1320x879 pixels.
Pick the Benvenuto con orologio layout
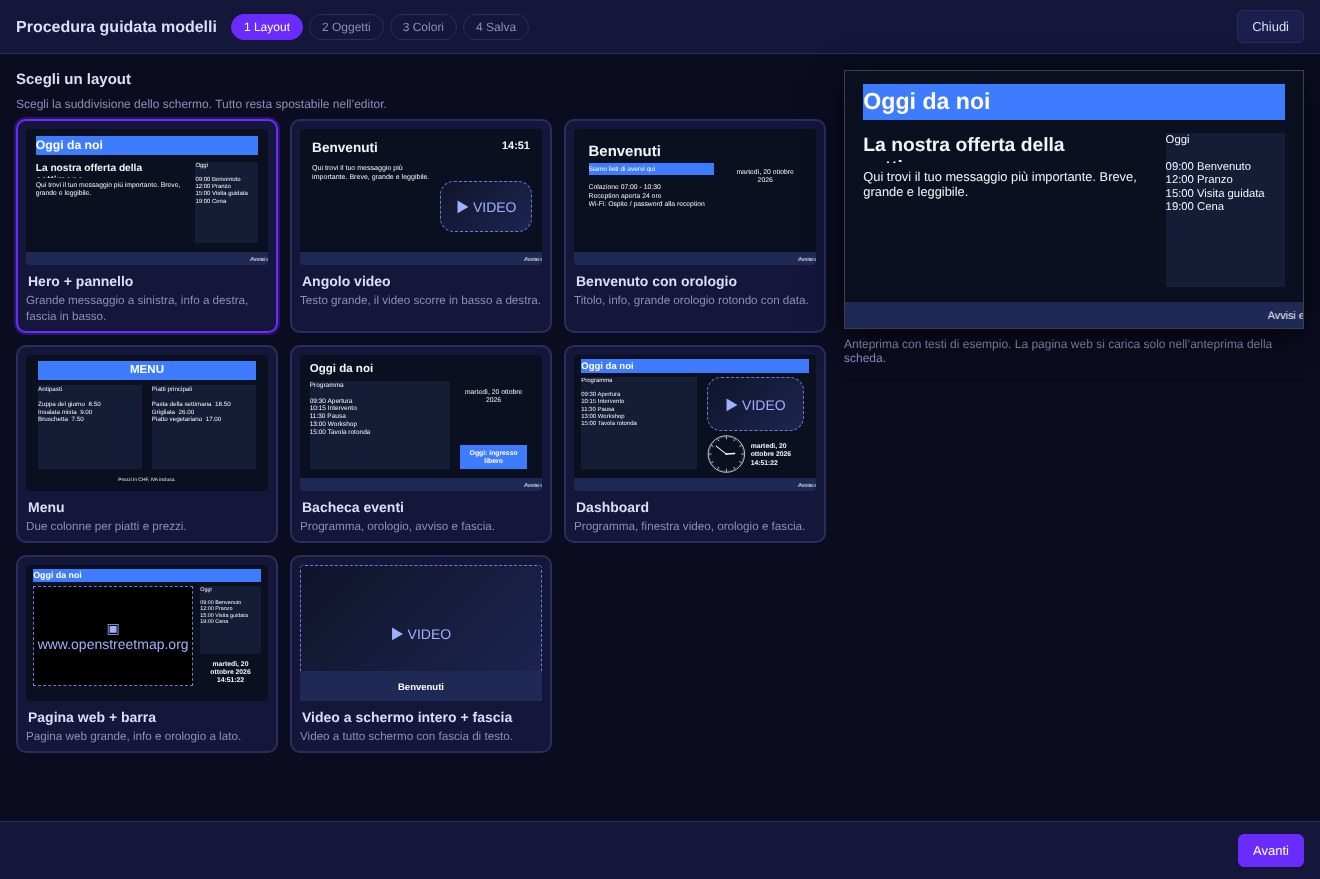pos(695,226)
